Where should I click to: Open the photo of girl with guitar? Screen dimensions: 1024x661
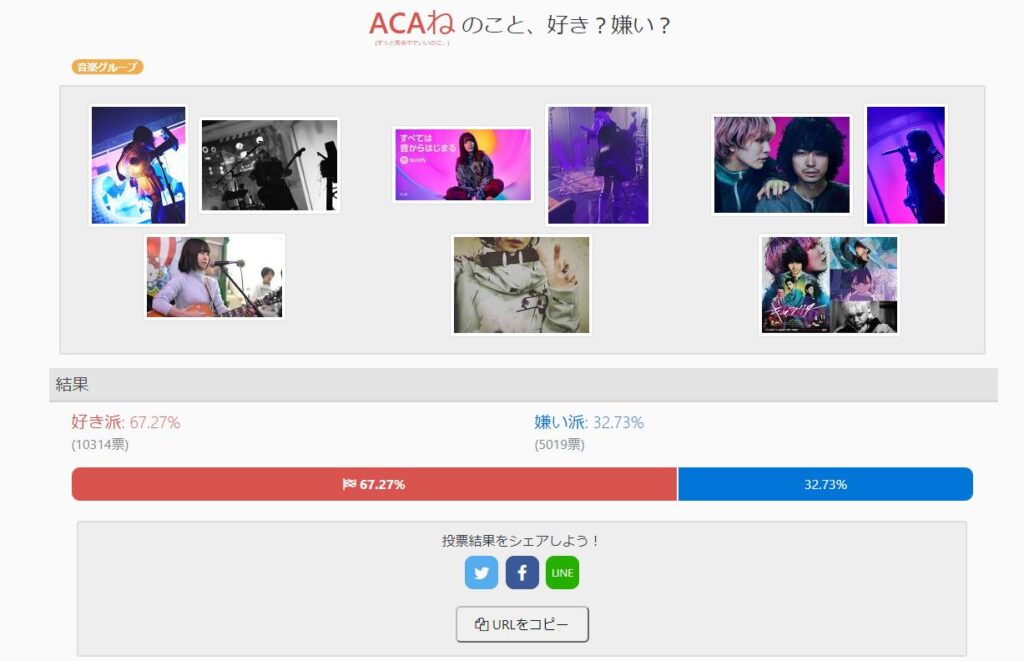click(x=215, y=277)
